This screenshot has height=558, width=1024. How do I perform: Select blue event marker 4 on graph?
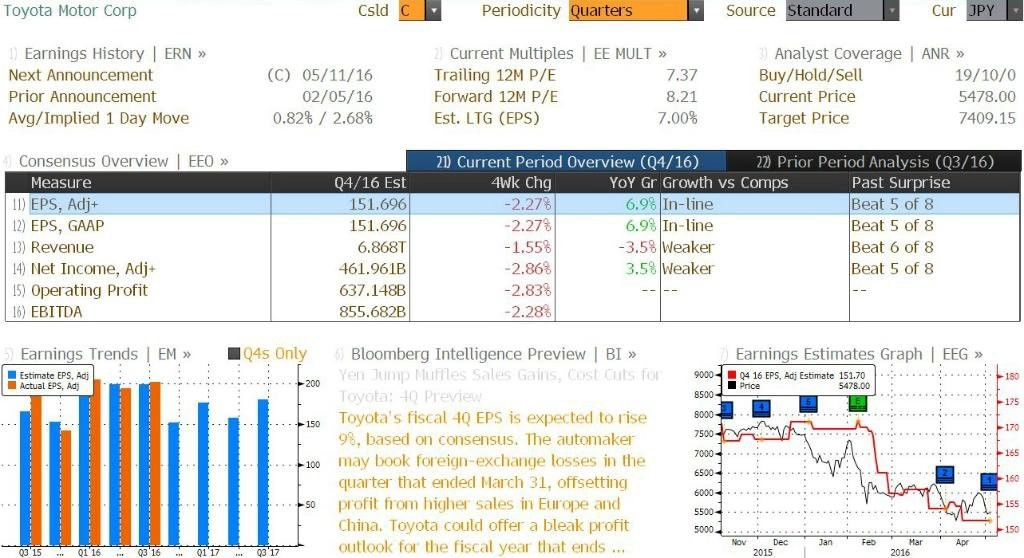point(761,408)
